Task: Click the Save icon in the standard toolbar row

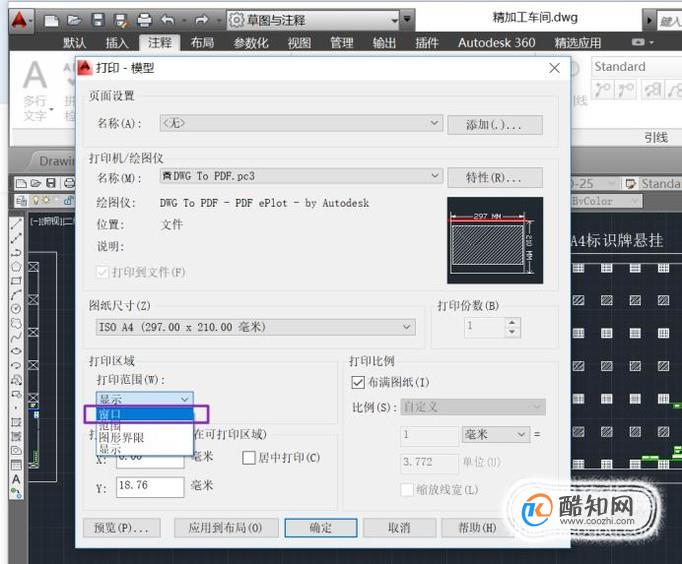Action: [x=51, y=183]
